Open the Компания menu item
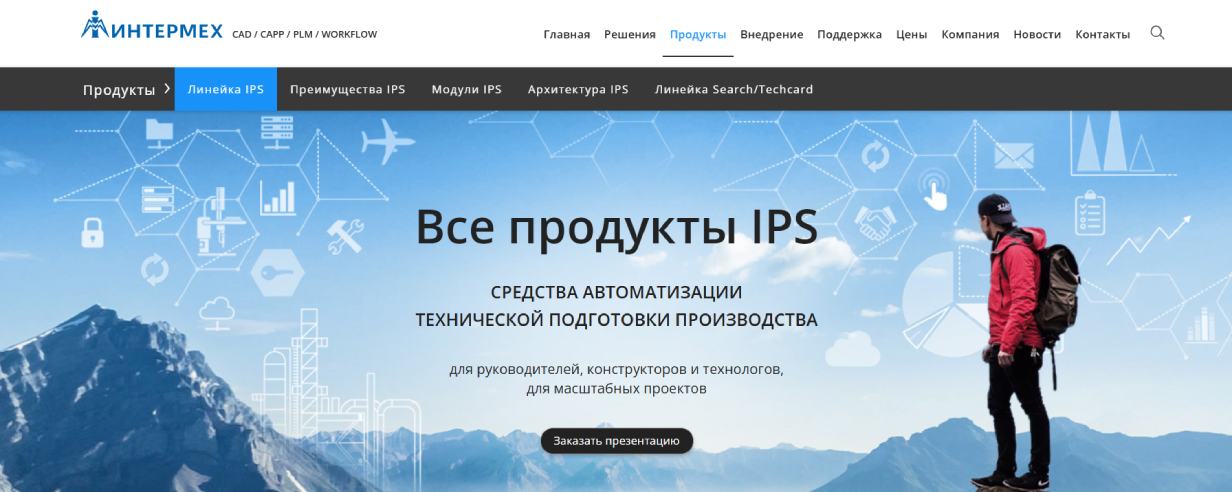The image size is (1232, 492). (x=969, y=34)
